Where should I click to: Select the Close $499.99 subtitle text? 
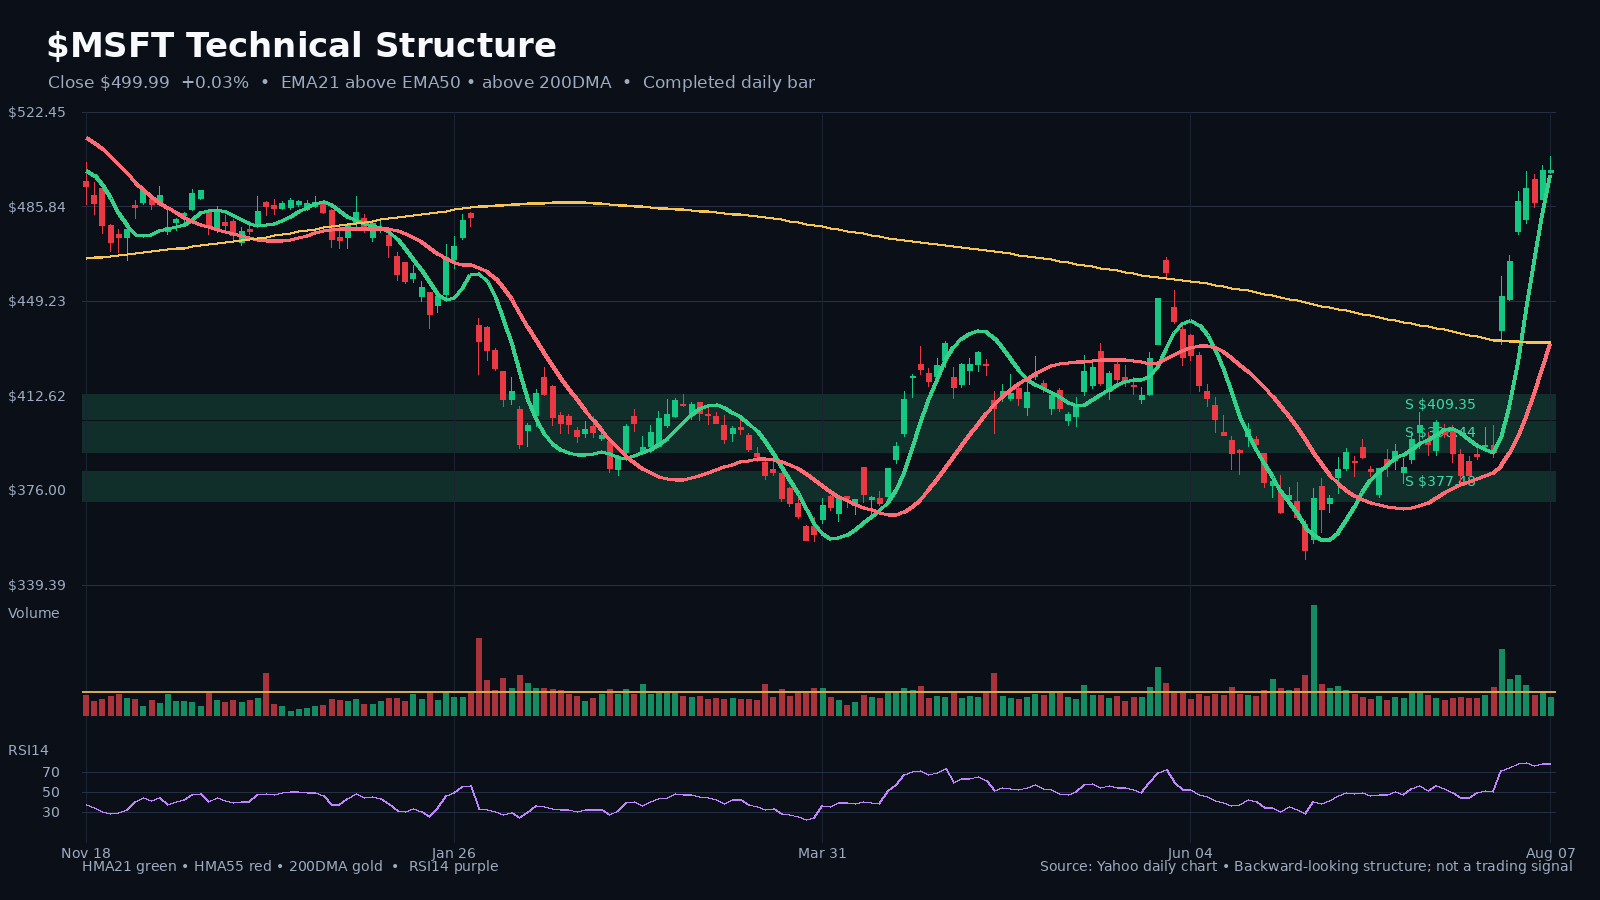click(x=109, y=83)
